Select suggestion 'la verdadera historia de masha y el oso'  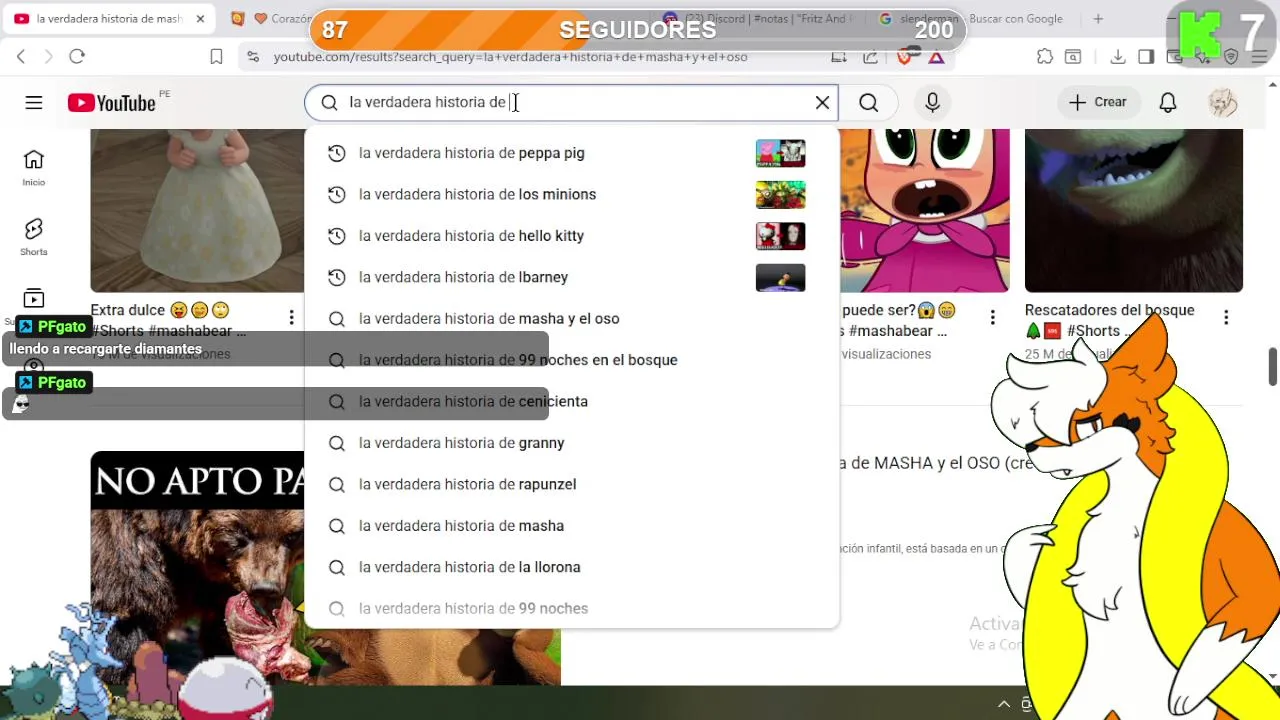[571, 319]
